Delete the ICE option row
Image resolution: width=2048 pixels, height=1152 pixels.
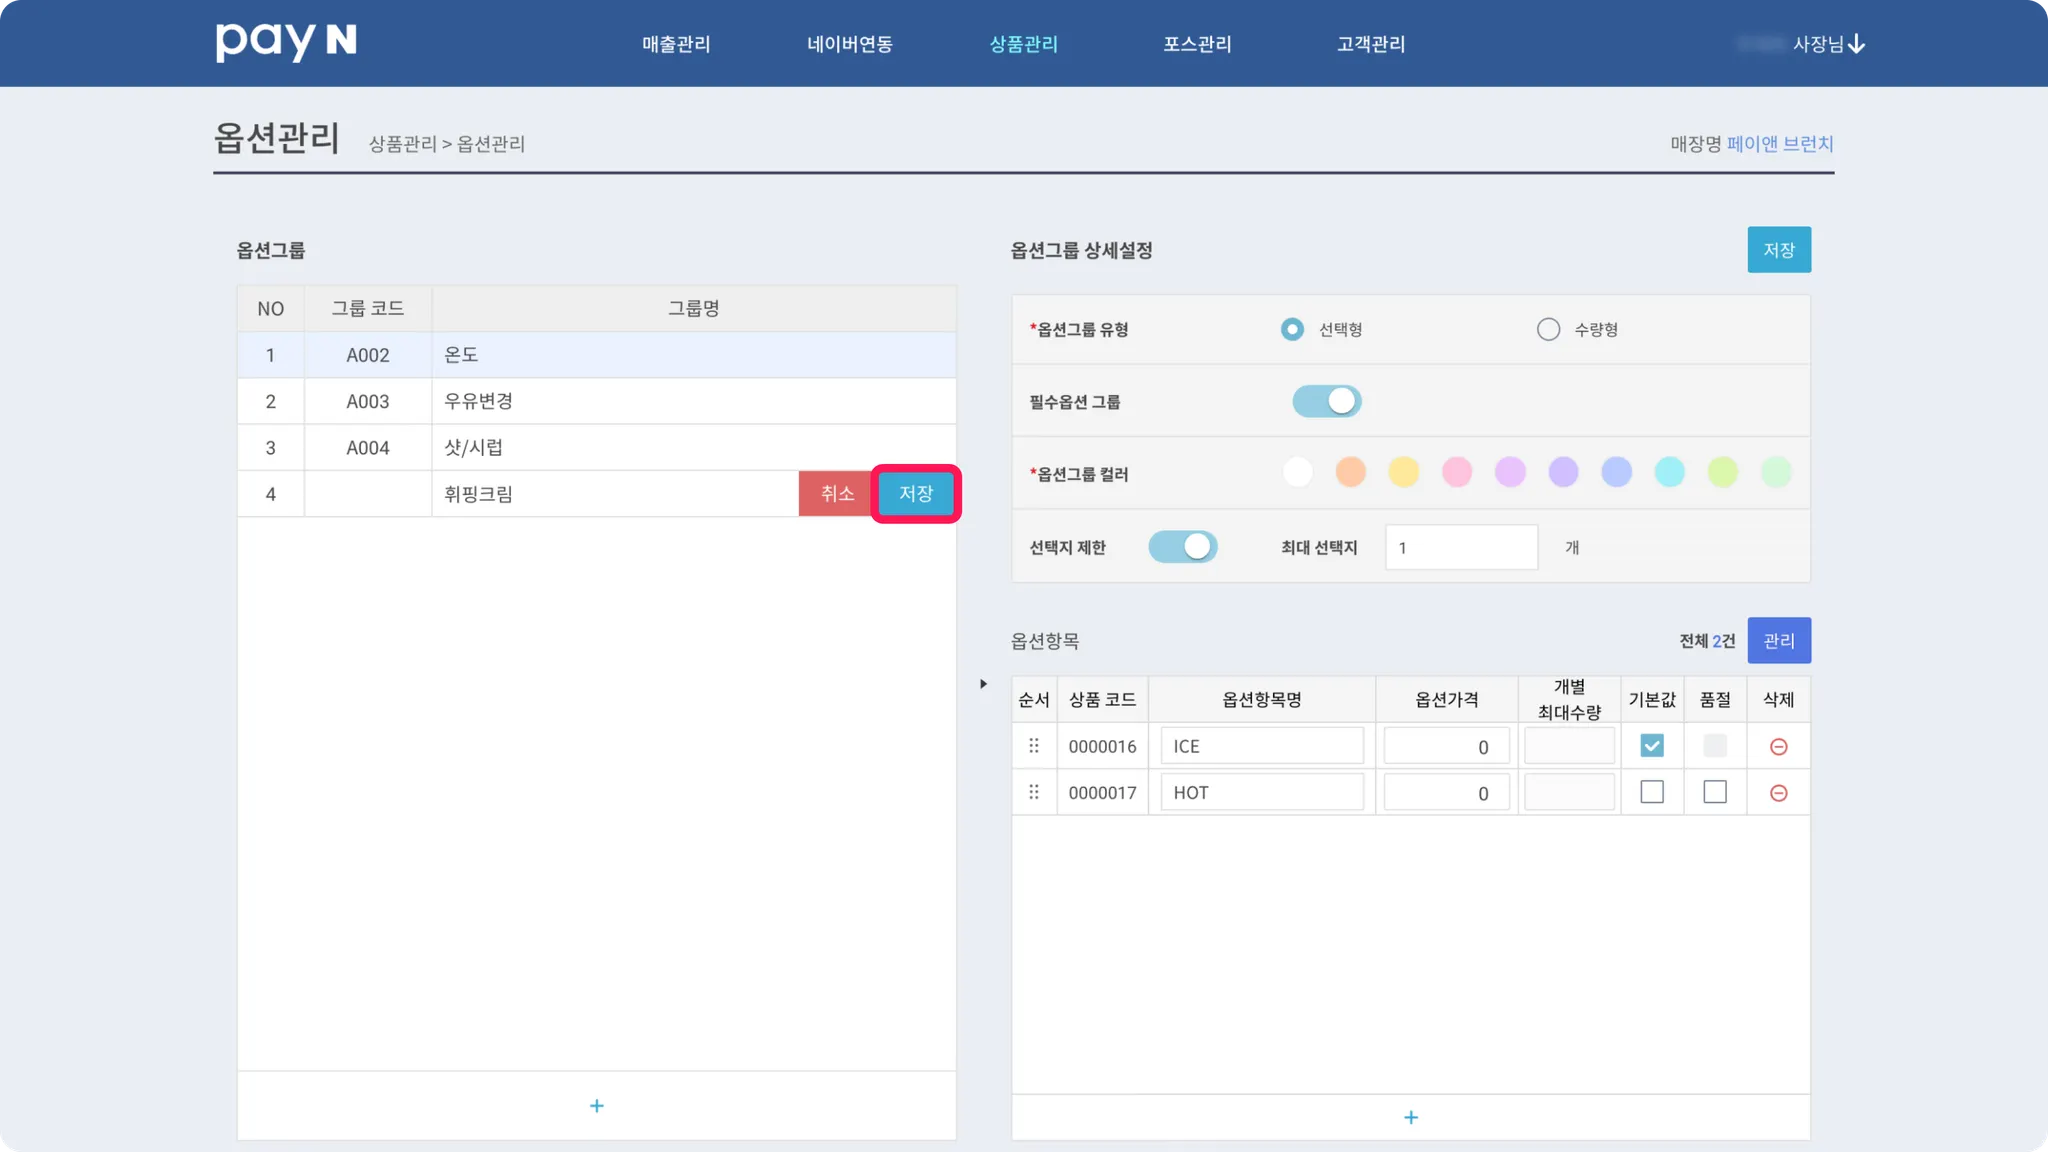pyautogui.click(x=1778, y=747)
